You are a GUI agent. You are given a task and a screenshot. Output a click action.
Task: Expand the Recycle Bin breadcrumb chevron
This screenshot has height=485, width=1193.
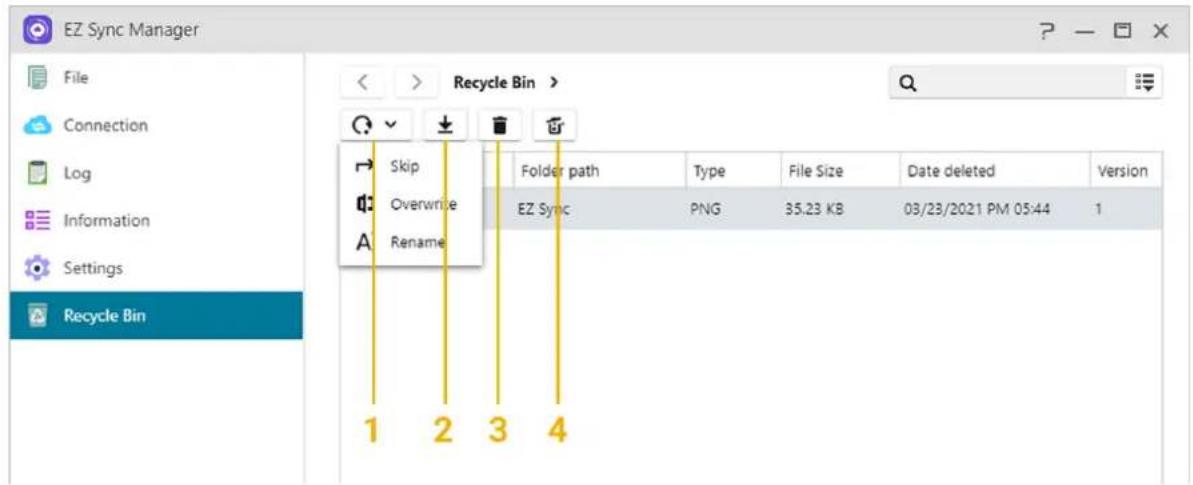coord(553,82)
